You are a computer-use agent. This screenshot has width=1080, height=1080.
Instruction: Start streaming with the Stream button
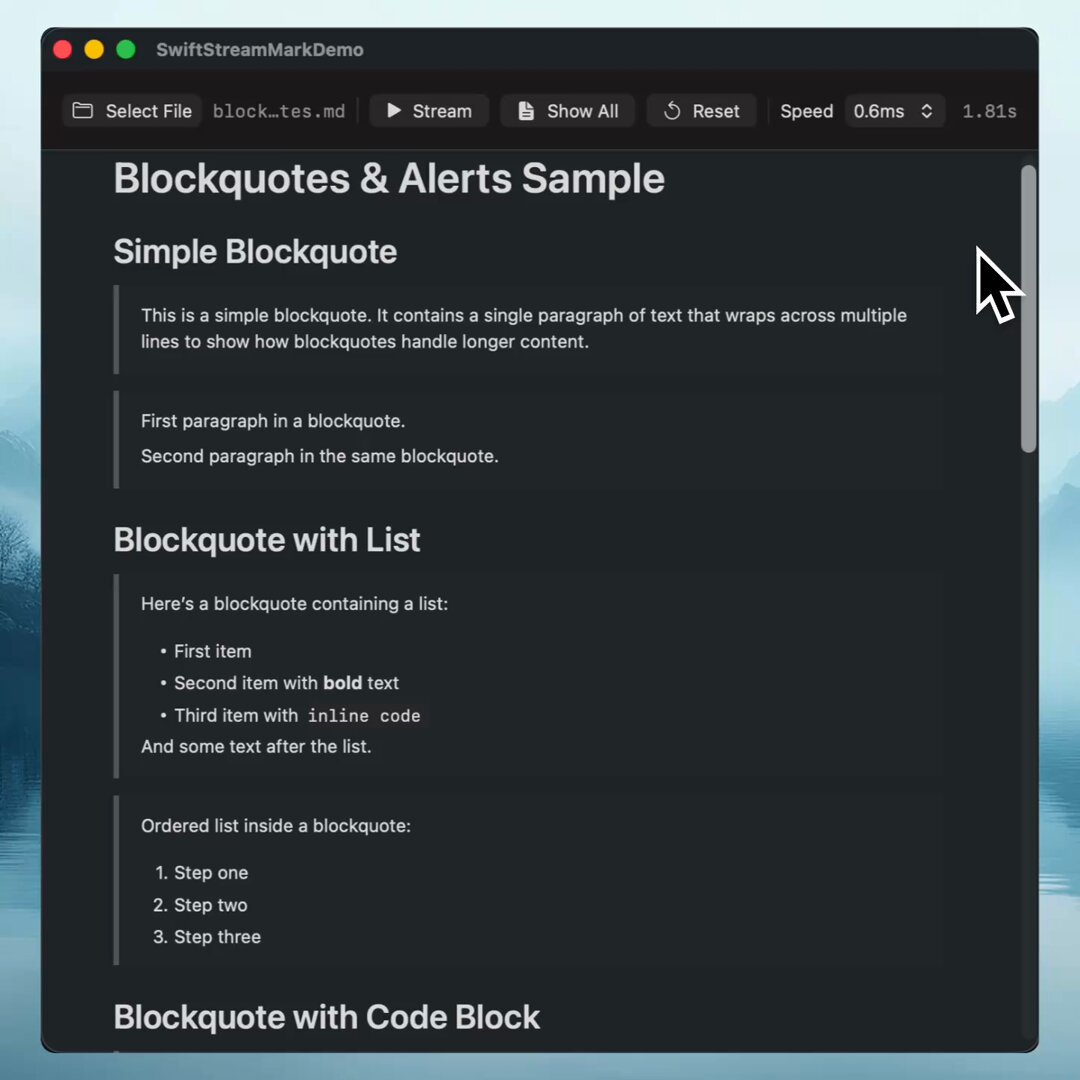click(429, 111)
